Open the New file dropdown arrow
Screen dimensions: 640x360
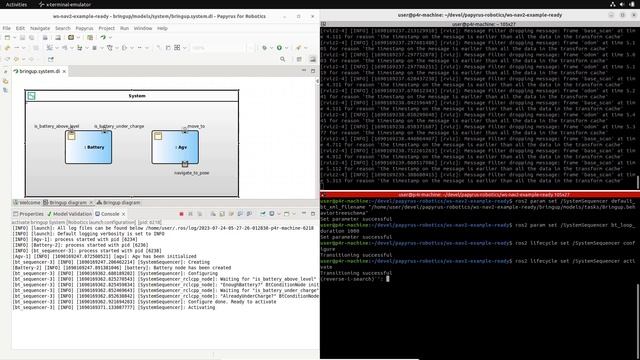pos(15,38)
